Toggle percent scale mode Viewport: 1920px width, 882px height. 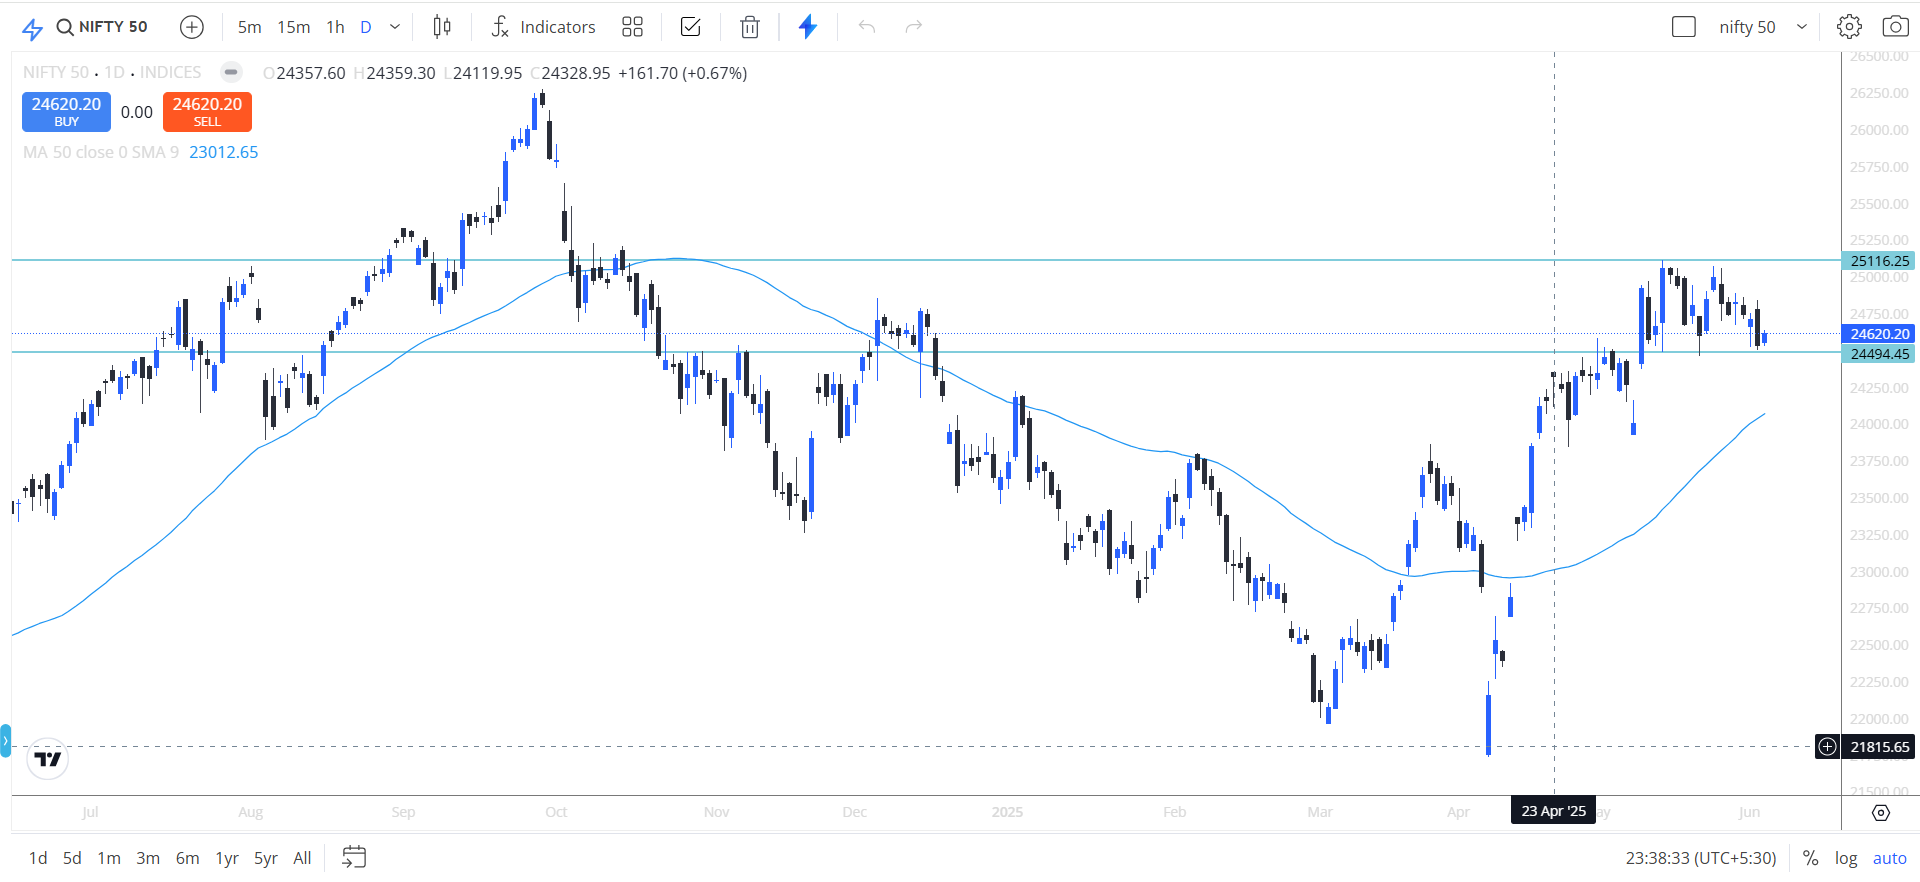point(1811,858)
